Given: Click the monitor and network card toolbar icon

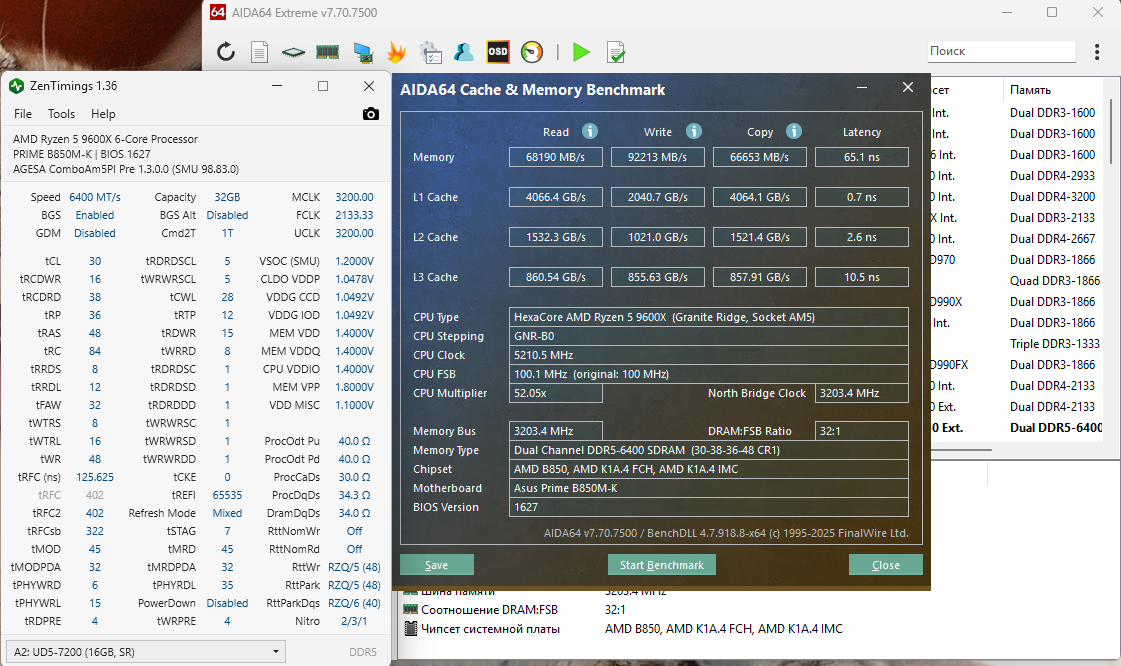Looking at the screenshot, I should pyautogui.click(x=362, y=52).
